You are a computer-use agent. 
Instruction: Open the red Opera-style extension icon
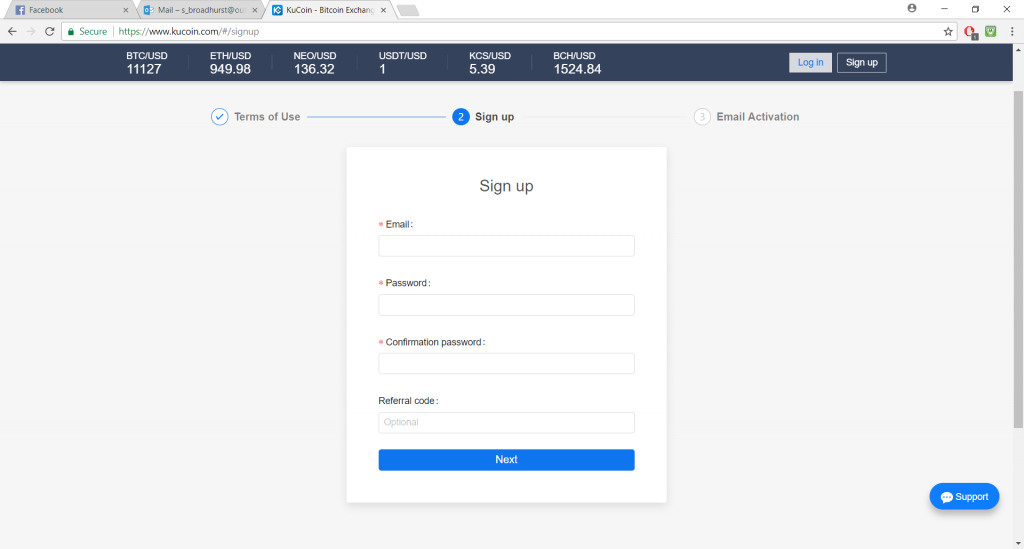970,31
